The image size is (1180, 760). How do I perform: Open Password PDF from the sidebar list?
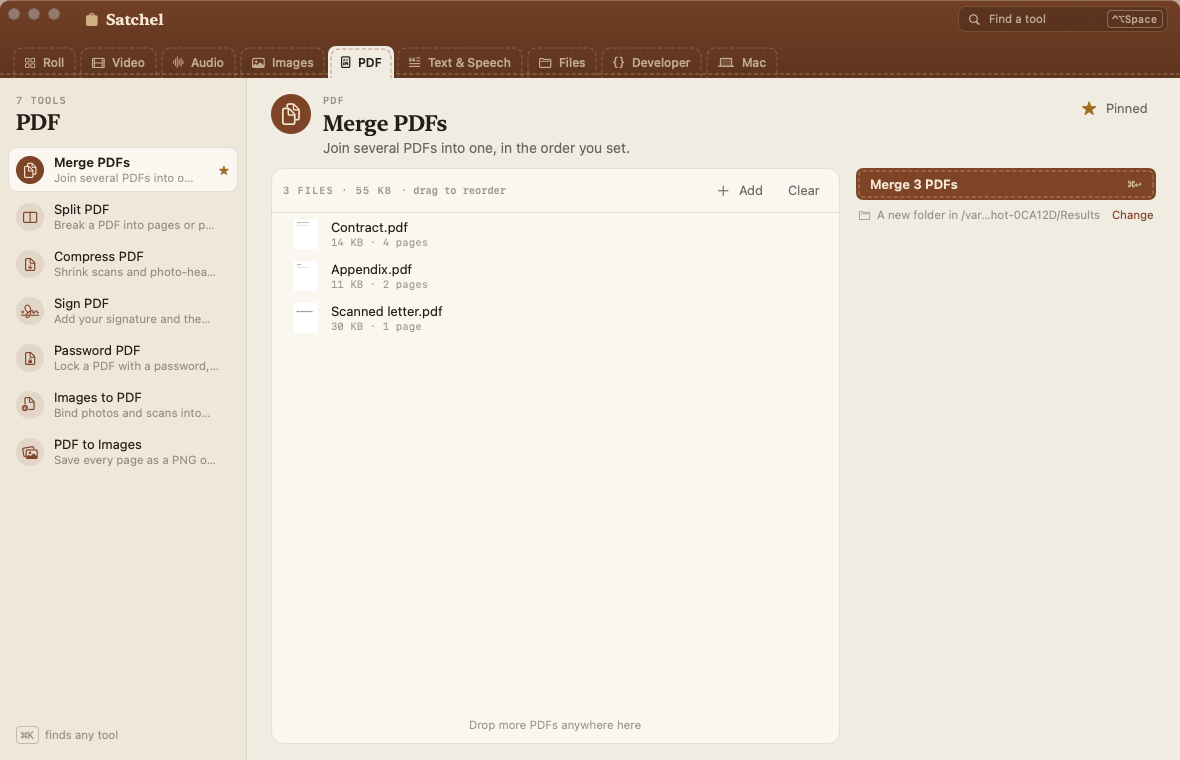(x=123, y=358)
